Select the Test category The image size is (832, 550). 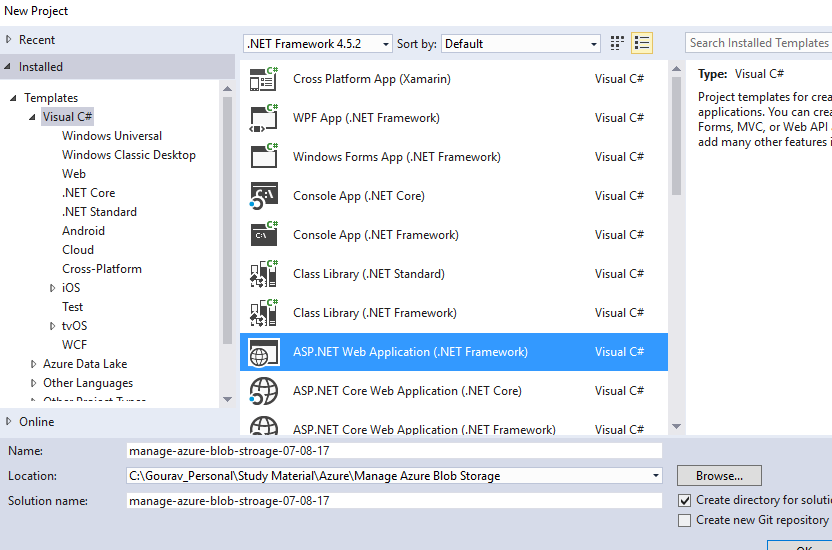(73, 307)
